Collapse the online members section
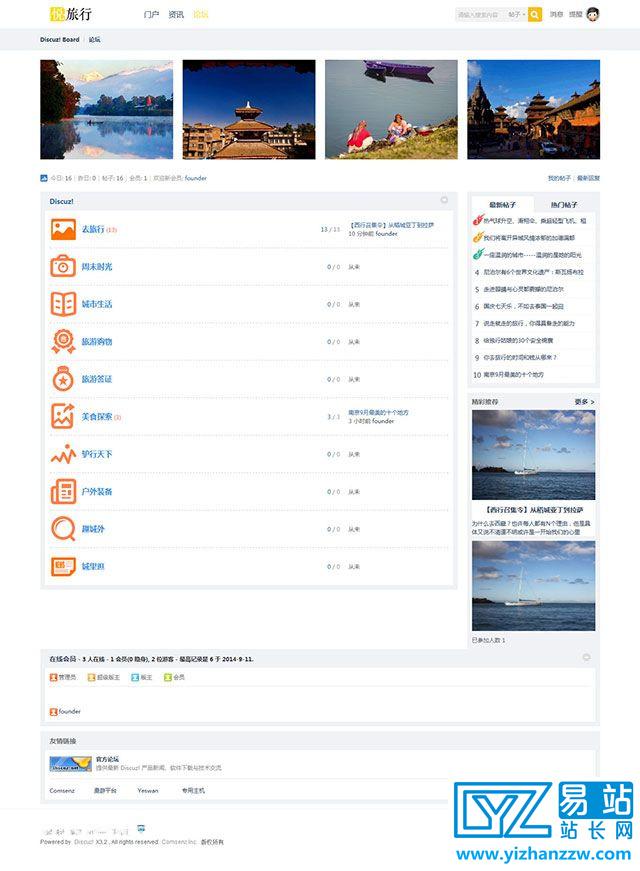This screenshot has height=871, width=640. pos(586,658)
